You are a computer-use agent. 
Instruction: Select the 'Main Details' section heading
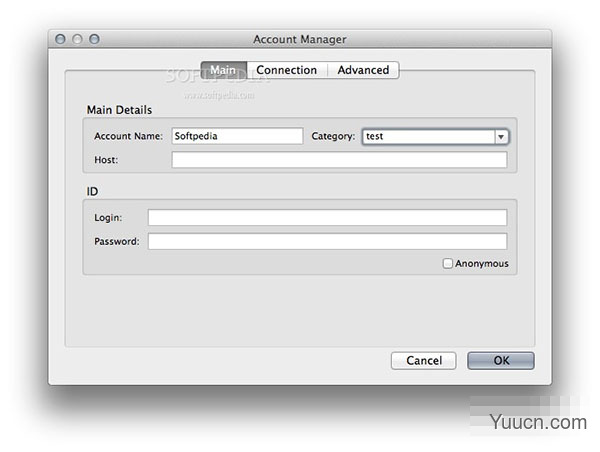tap(119, 110)
